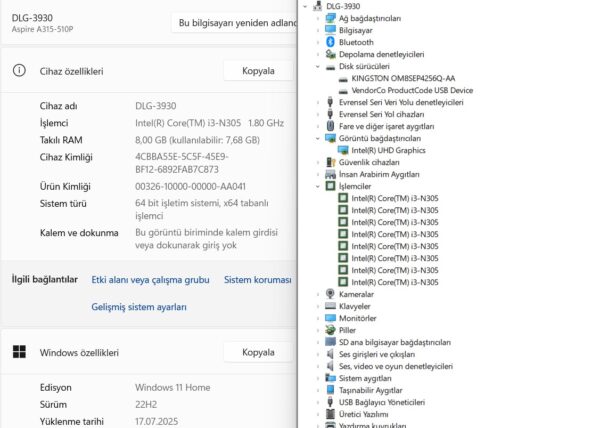Open the Sistem koruması link
The width and height of the screenshot is (600, 428).
(257, 280)
